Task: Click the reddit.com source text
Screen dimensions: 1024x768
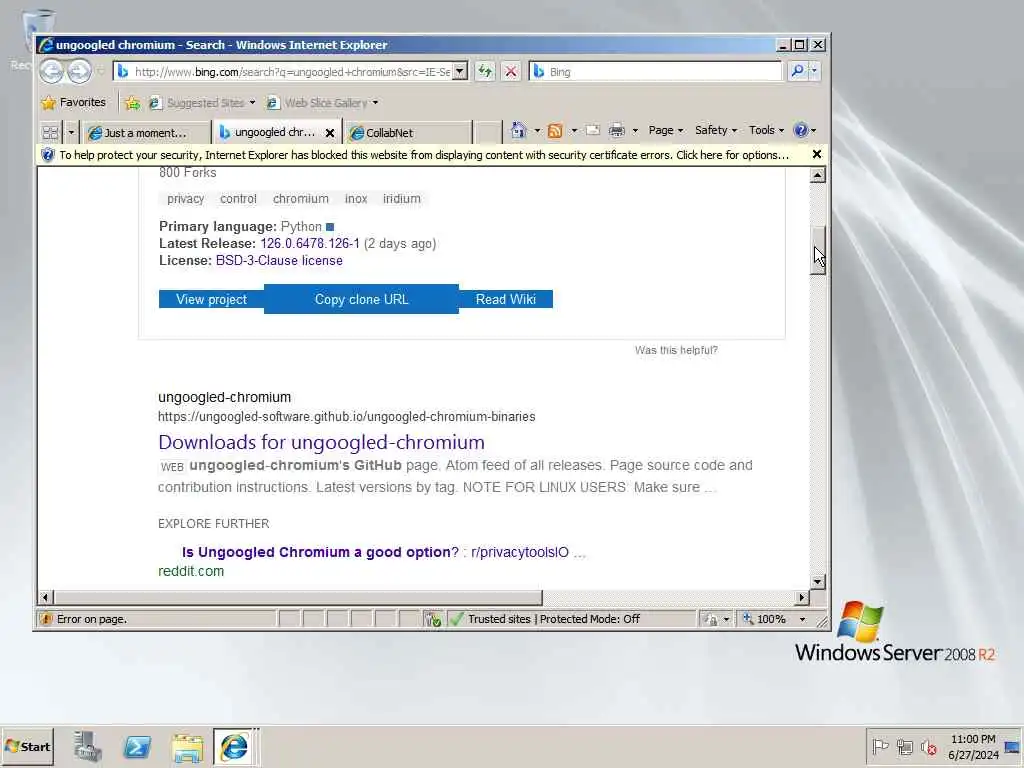Action: [191, 571]
